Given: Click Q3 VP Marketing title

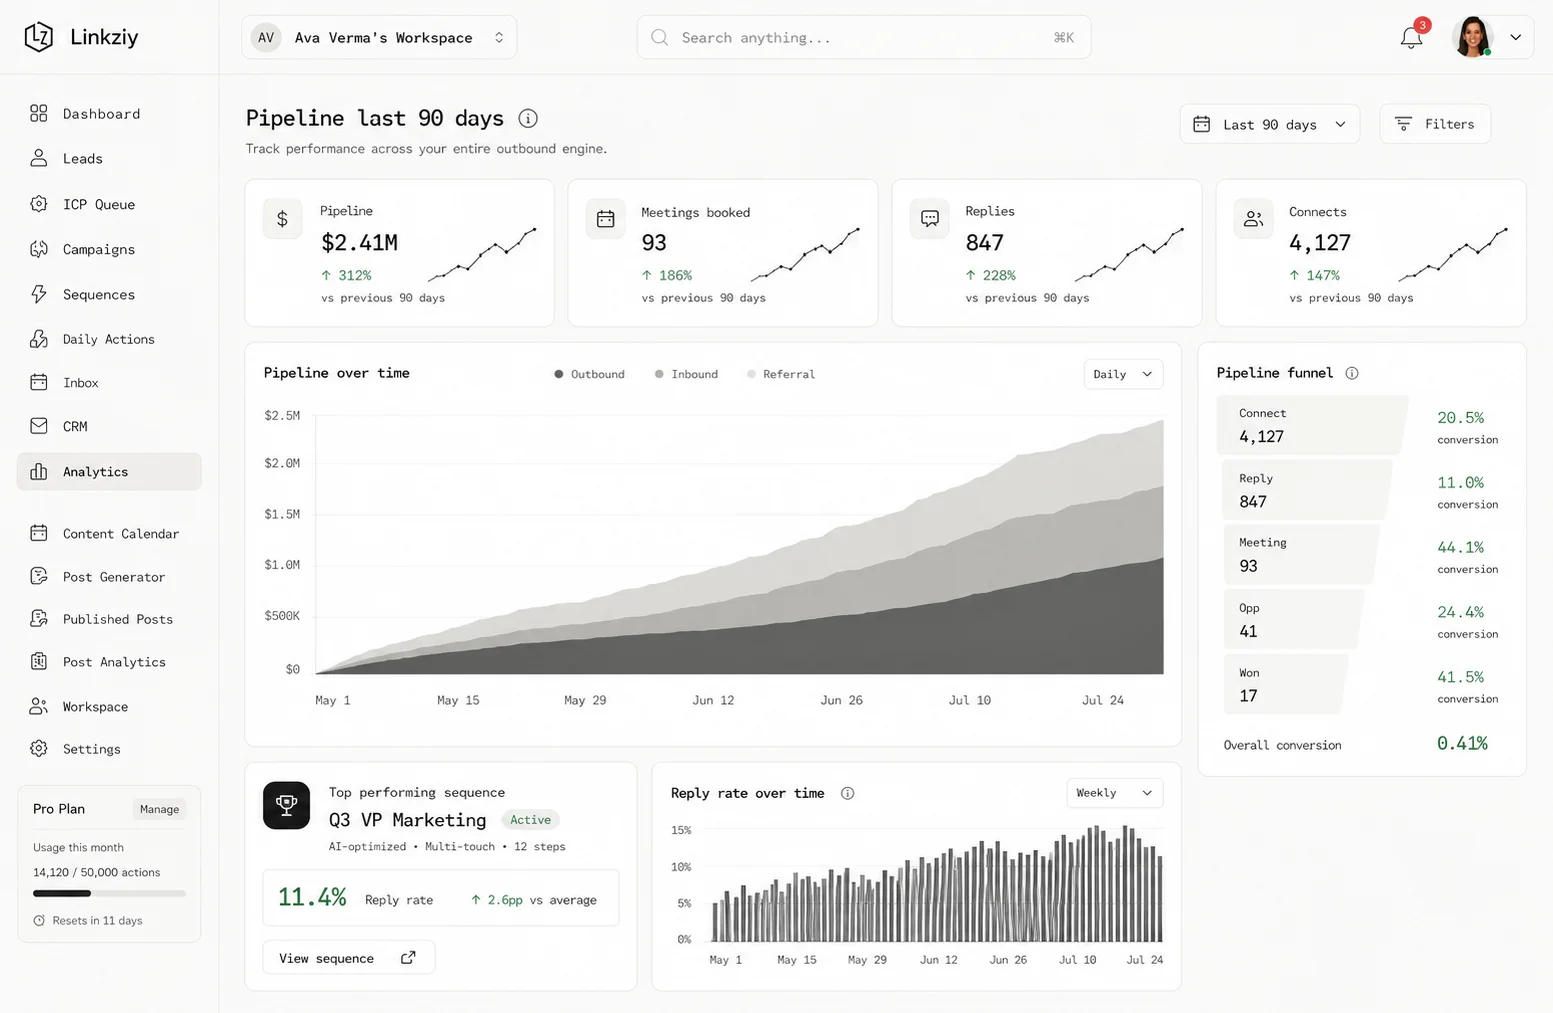Looking at the screenshot, I should click(x=407, y=820).
